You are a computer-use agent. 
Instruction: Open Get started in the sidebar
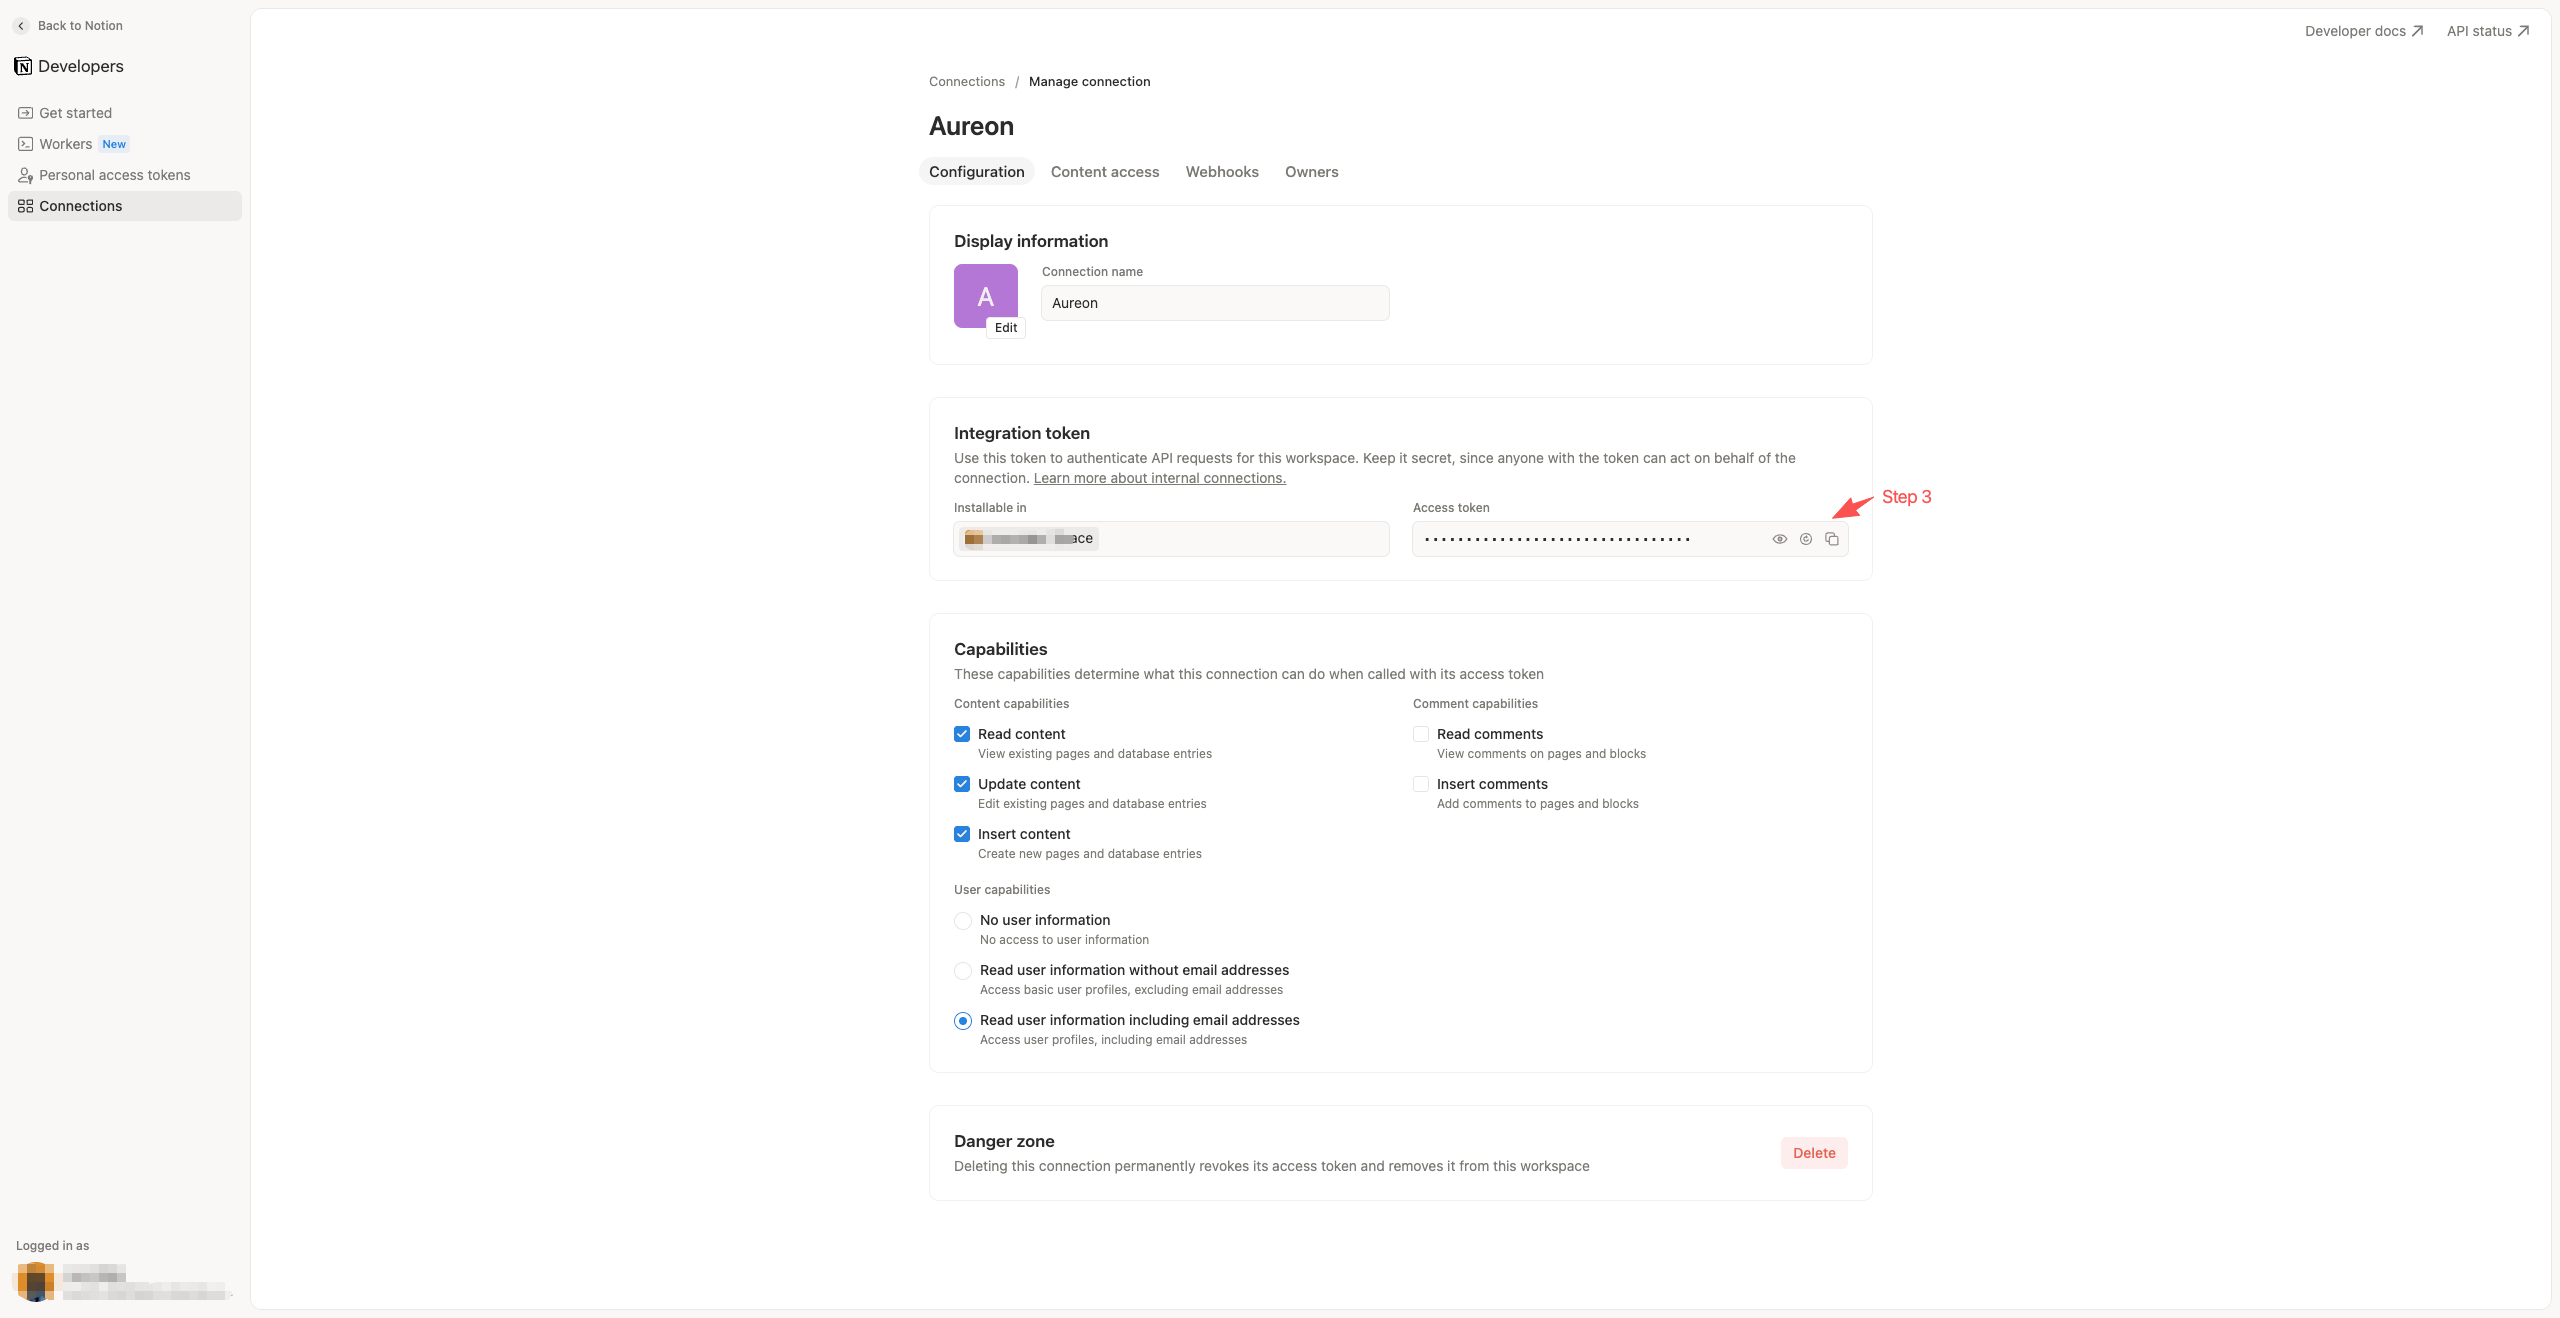(x=125, y=113)
